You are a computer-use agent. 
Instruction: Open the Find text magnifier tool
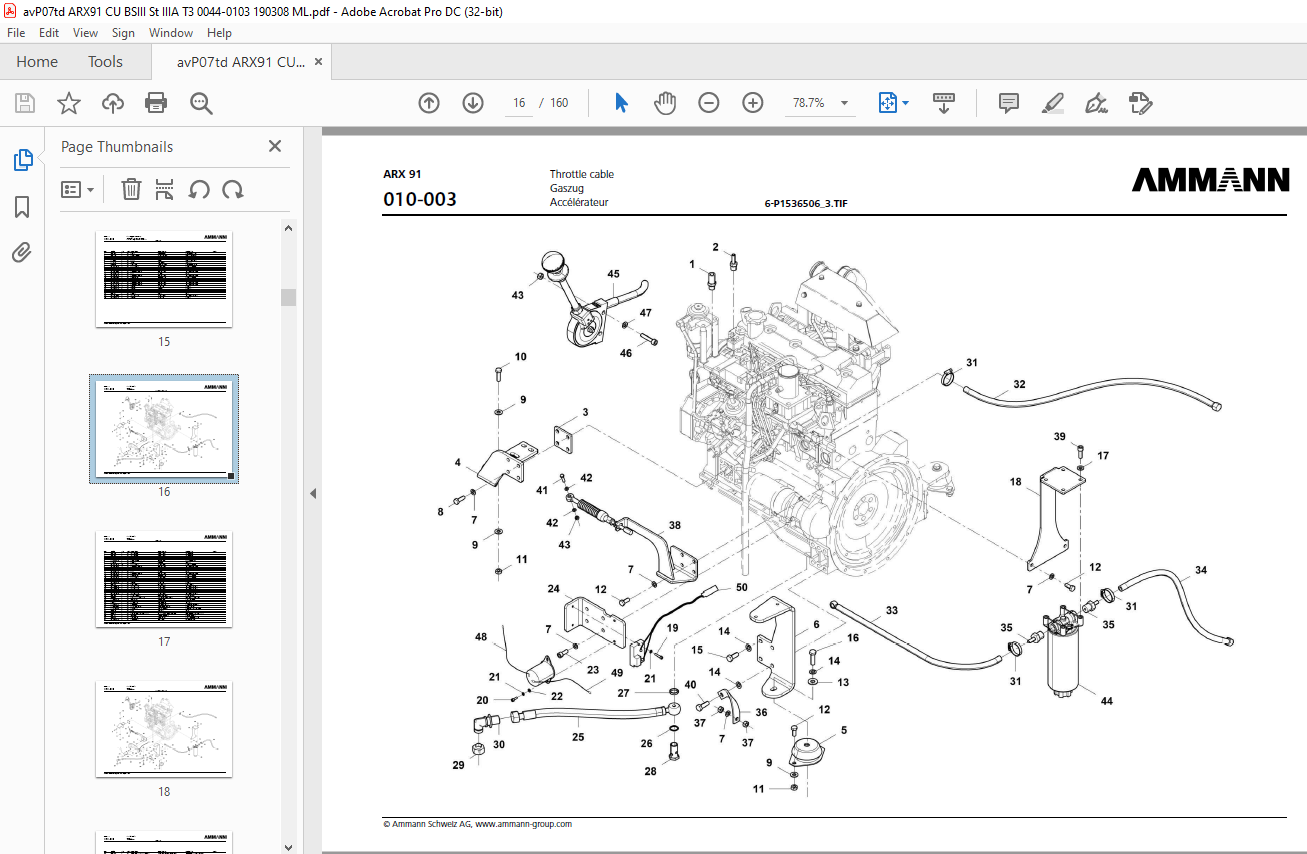pos(201,103)
